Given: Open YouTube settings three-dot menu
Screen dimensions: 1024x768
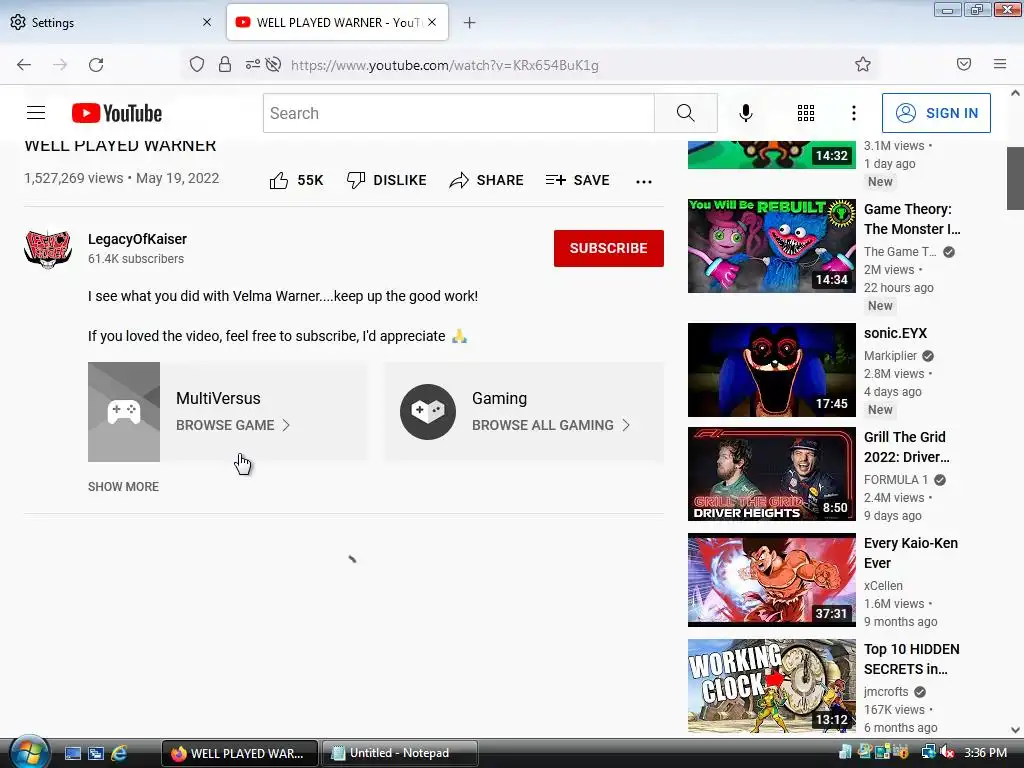Looking at the screenshot, I should tap(854, 113).
